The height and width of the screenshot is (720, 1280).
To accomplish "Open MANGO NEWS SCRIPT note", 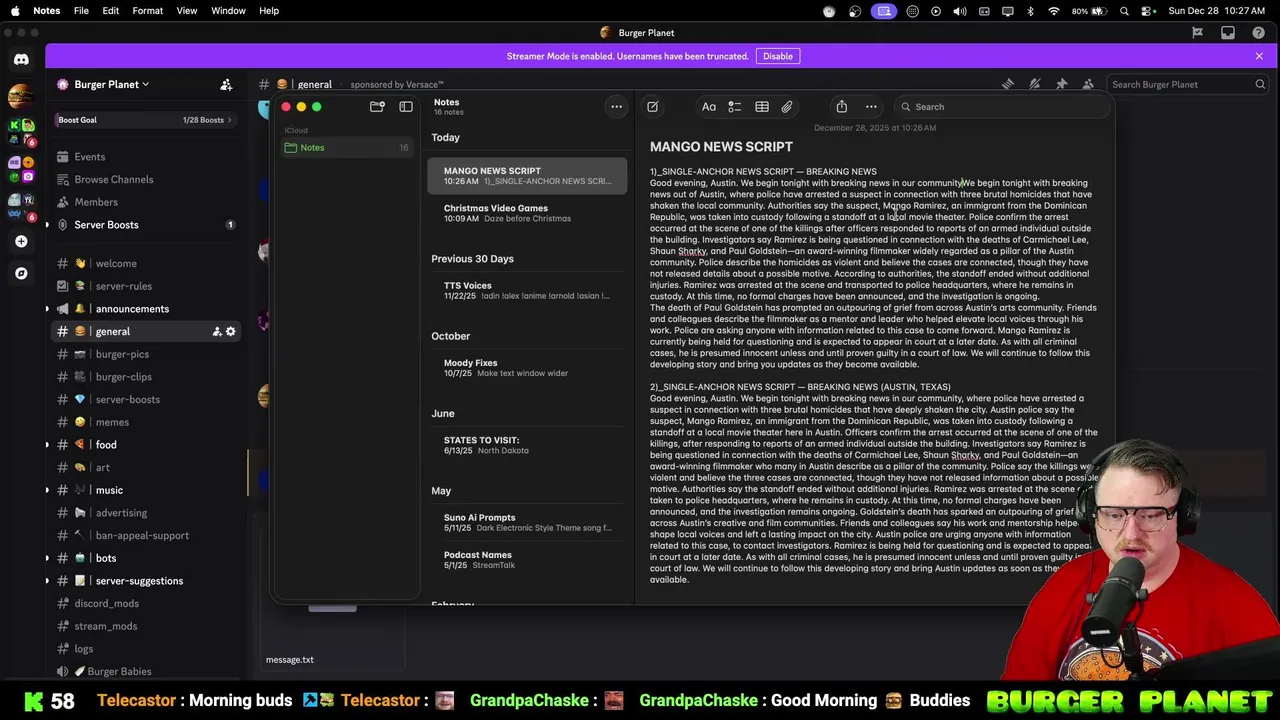I will pos(528,176).
